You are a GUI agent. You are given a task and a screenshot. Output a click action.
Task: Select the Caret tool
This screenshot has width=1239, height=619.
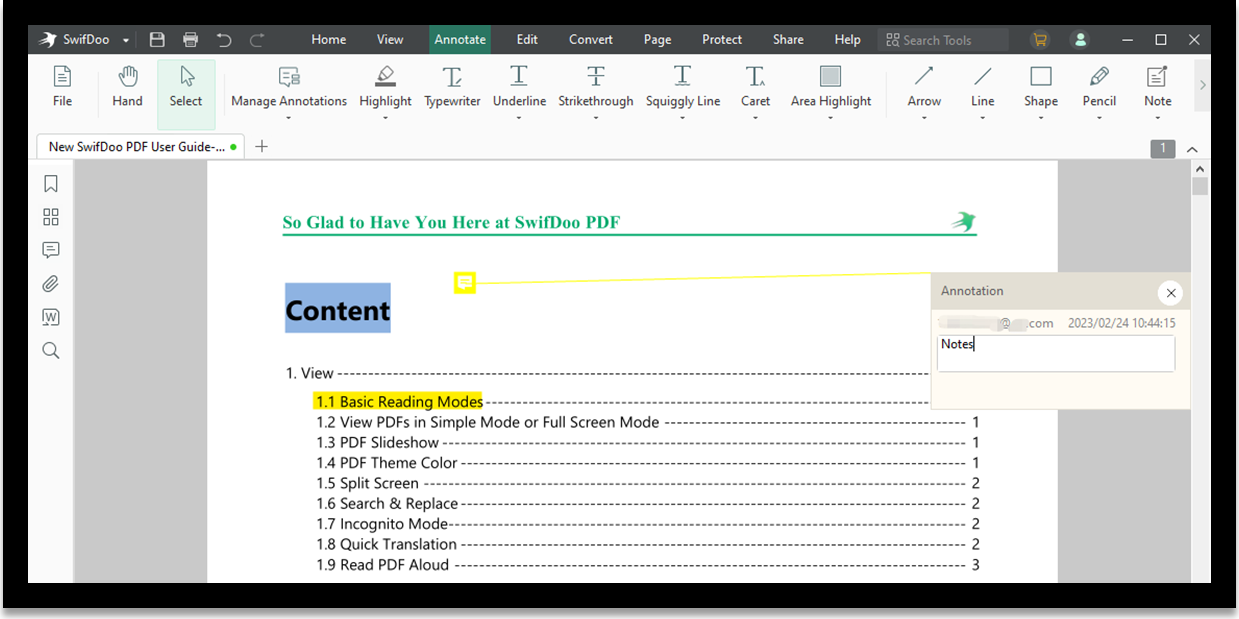coord(755,87)
